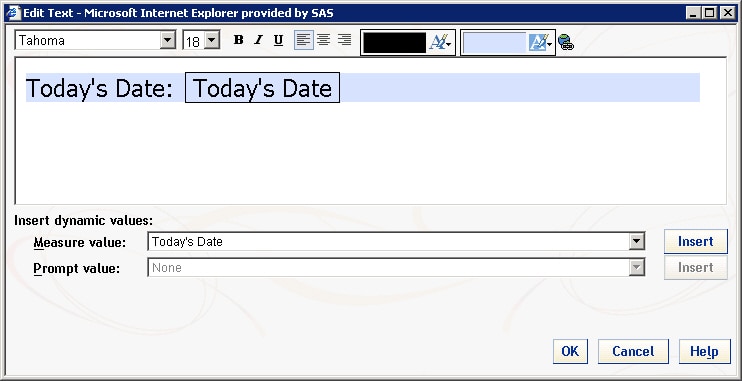Center align the text
This screenshot has height=381, width=742.
tap(324, 40)
